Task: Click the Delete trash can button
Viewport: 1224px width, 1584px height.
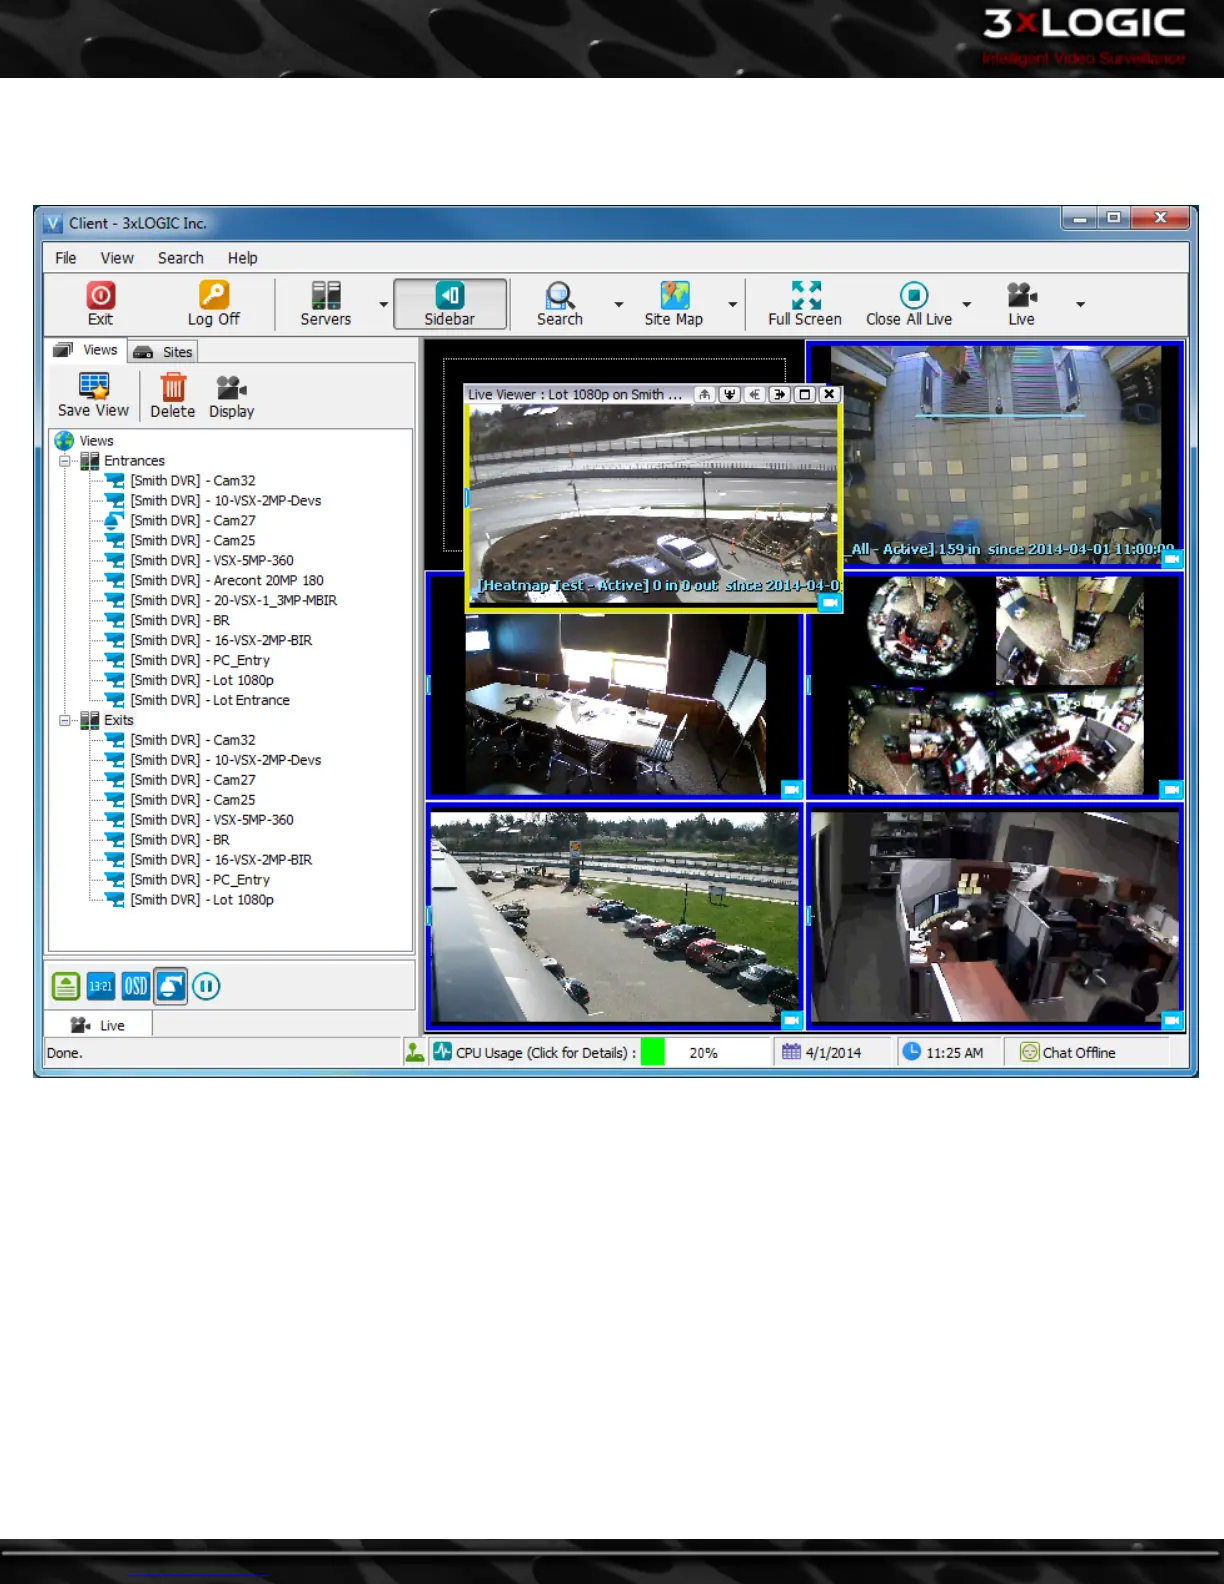Action: tap(173, 395)
